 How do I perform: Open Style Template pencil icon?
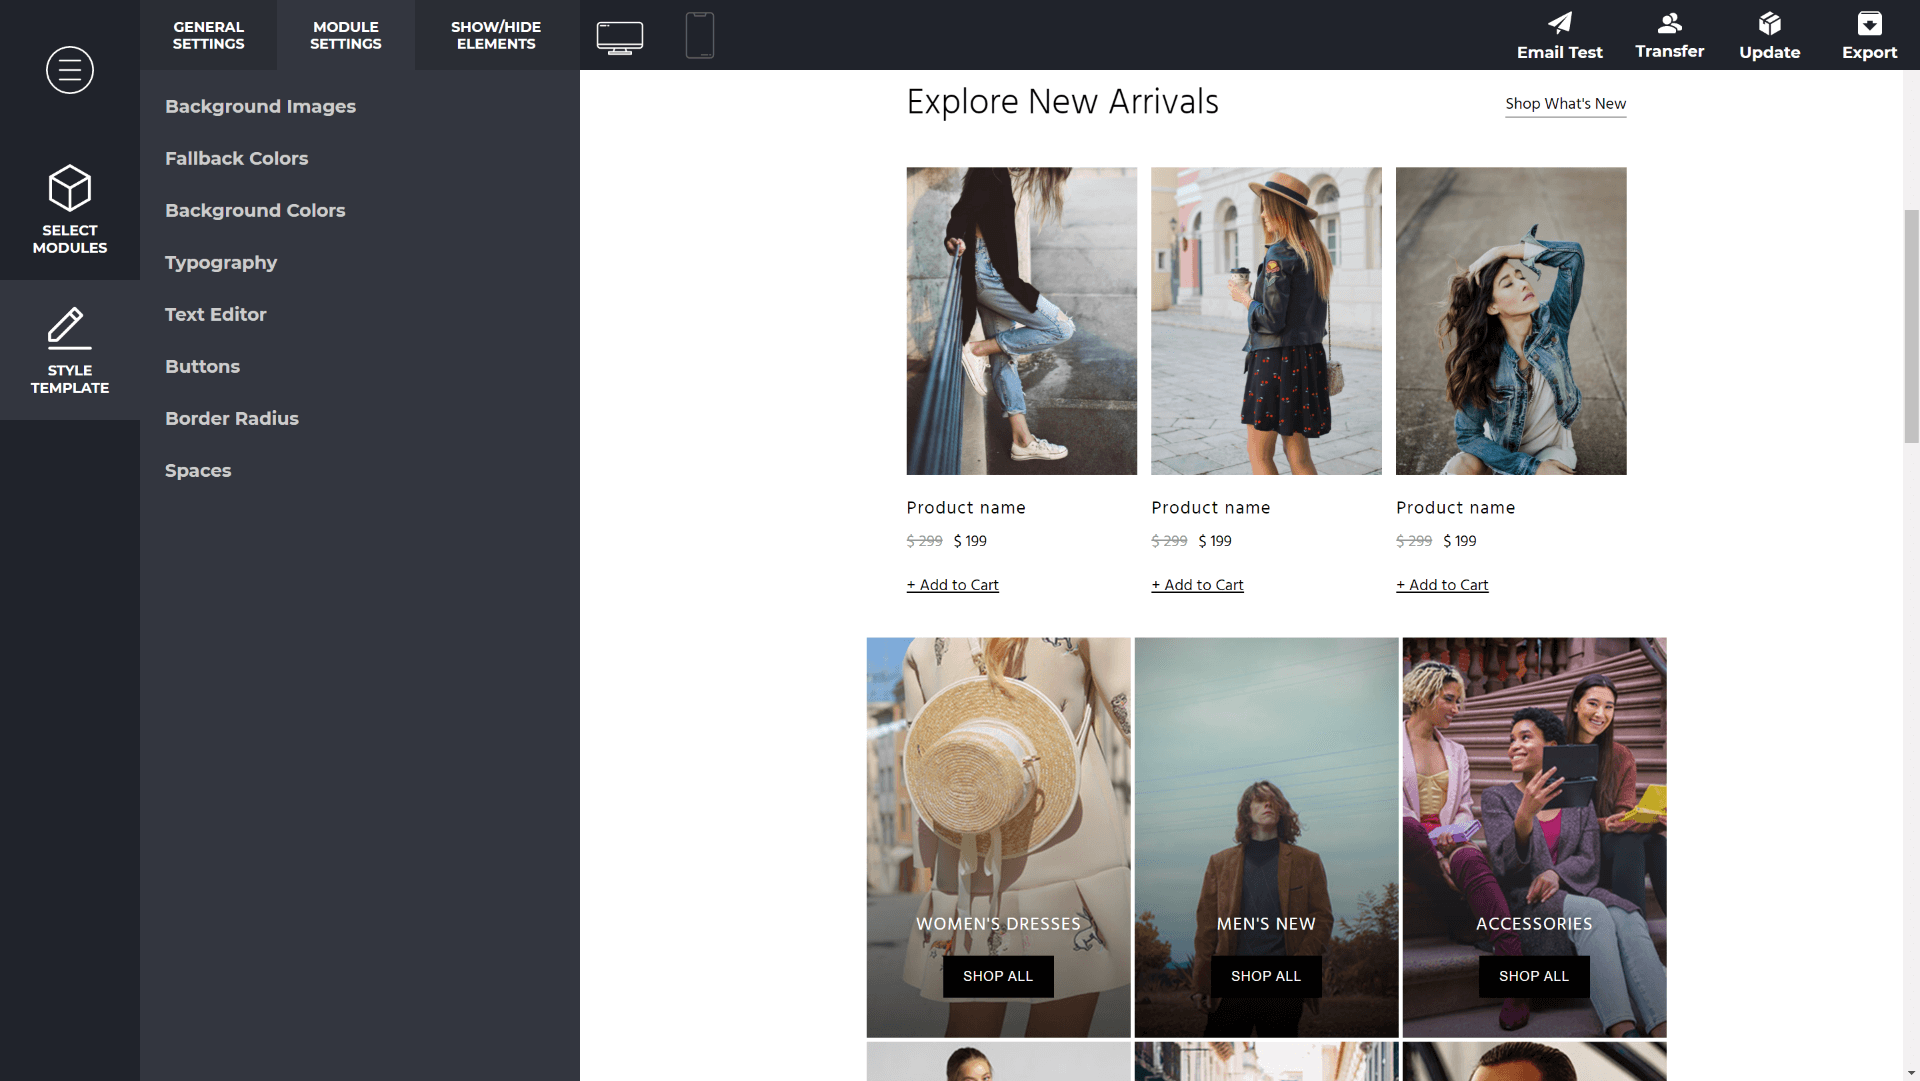pyautogui.click(x=70, y=328)
